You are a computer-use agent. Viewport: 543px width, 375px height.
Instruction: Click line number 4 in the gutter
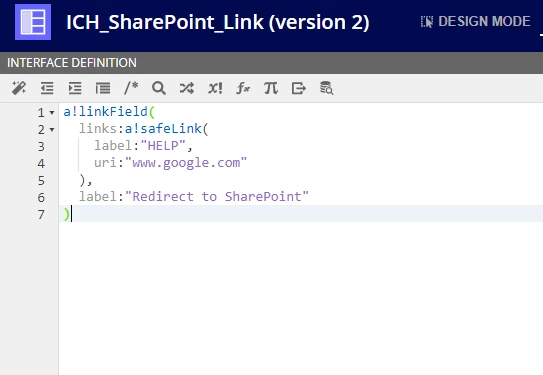41,163
